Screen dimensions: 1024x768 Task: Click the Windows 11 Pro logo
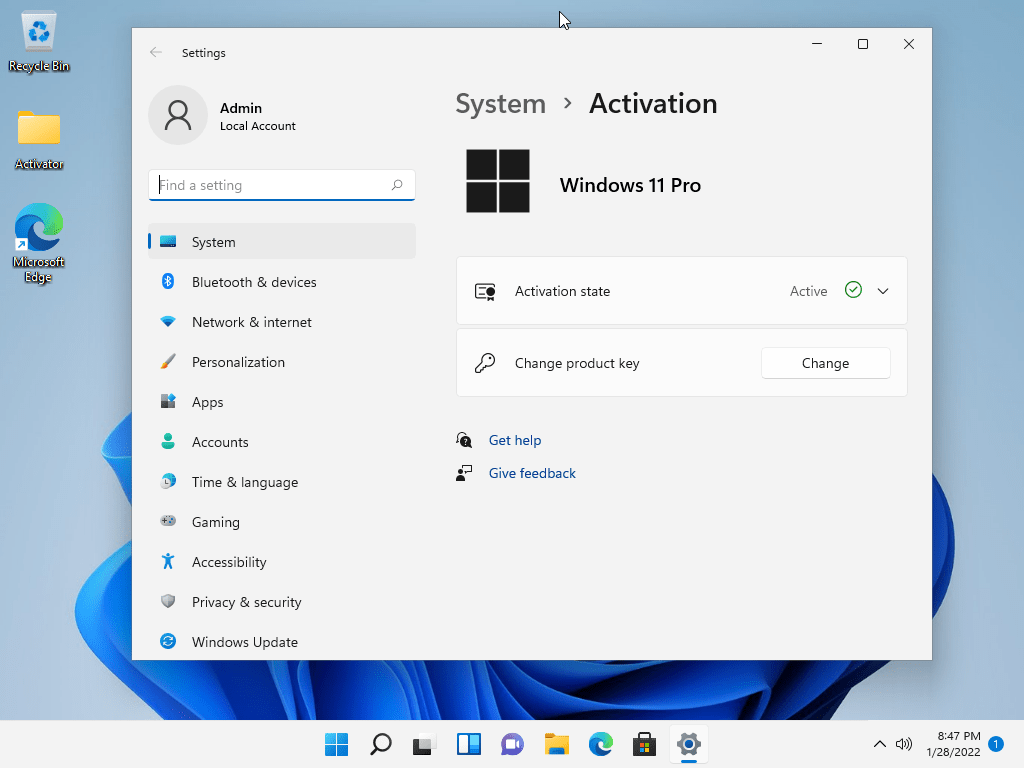point(498,181)
